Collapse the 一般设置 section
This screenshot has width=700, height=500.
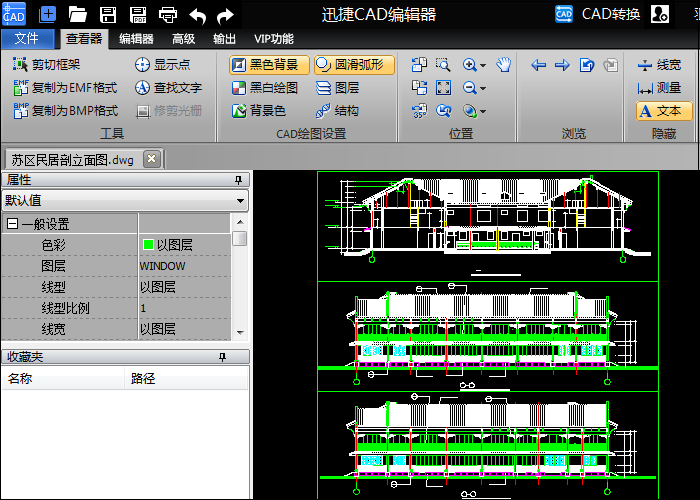click(12, 224)
